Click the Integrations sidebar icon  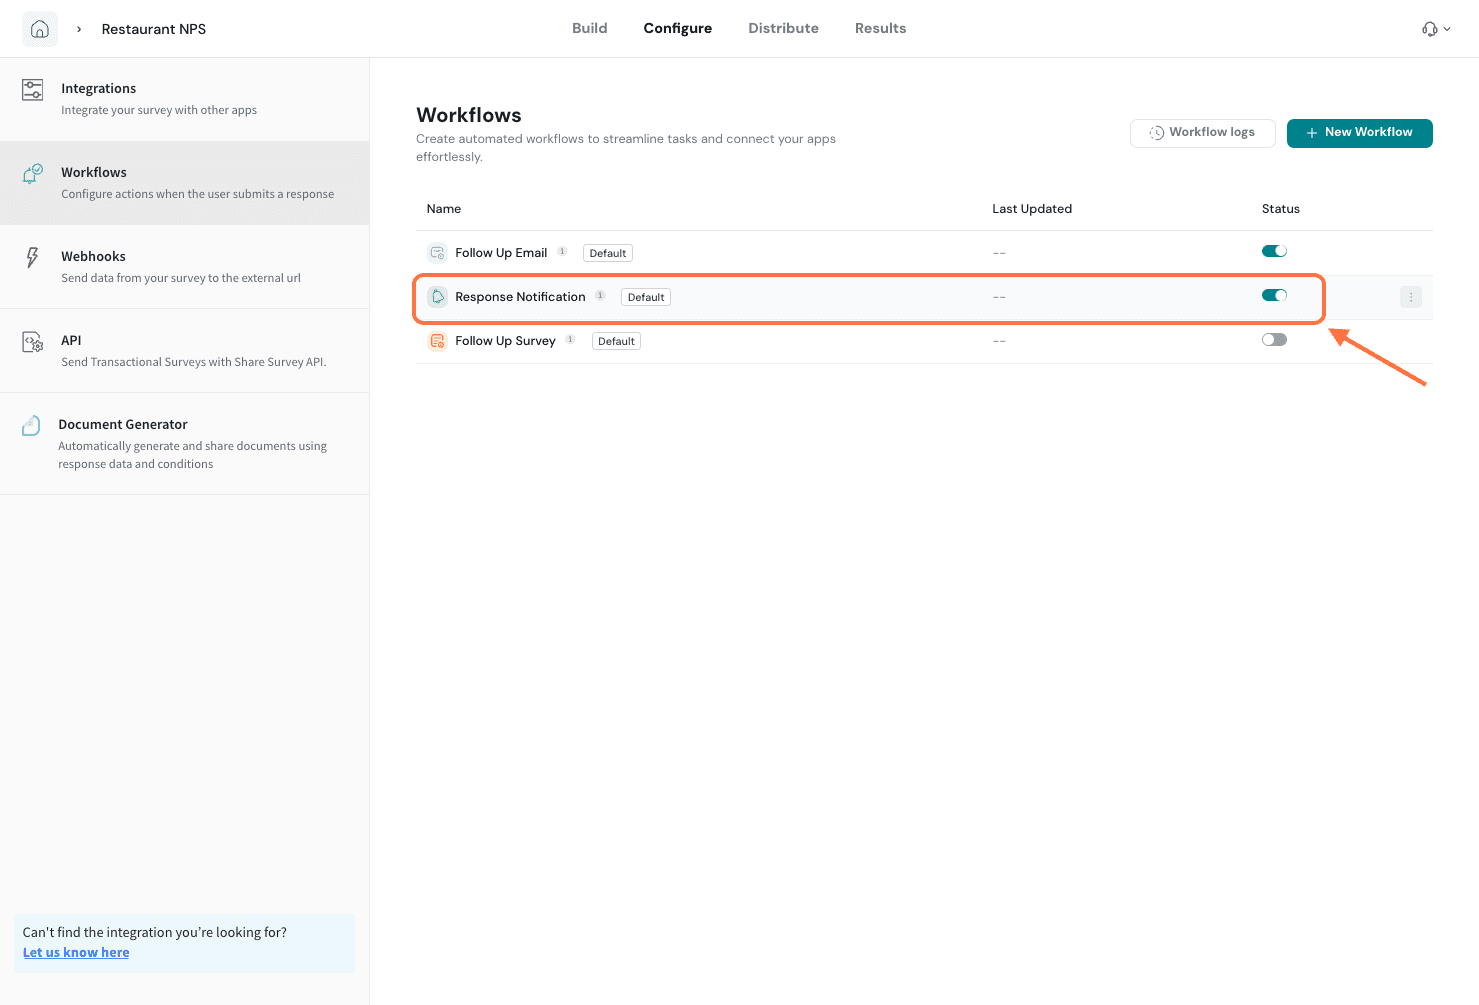pos(33,90)
